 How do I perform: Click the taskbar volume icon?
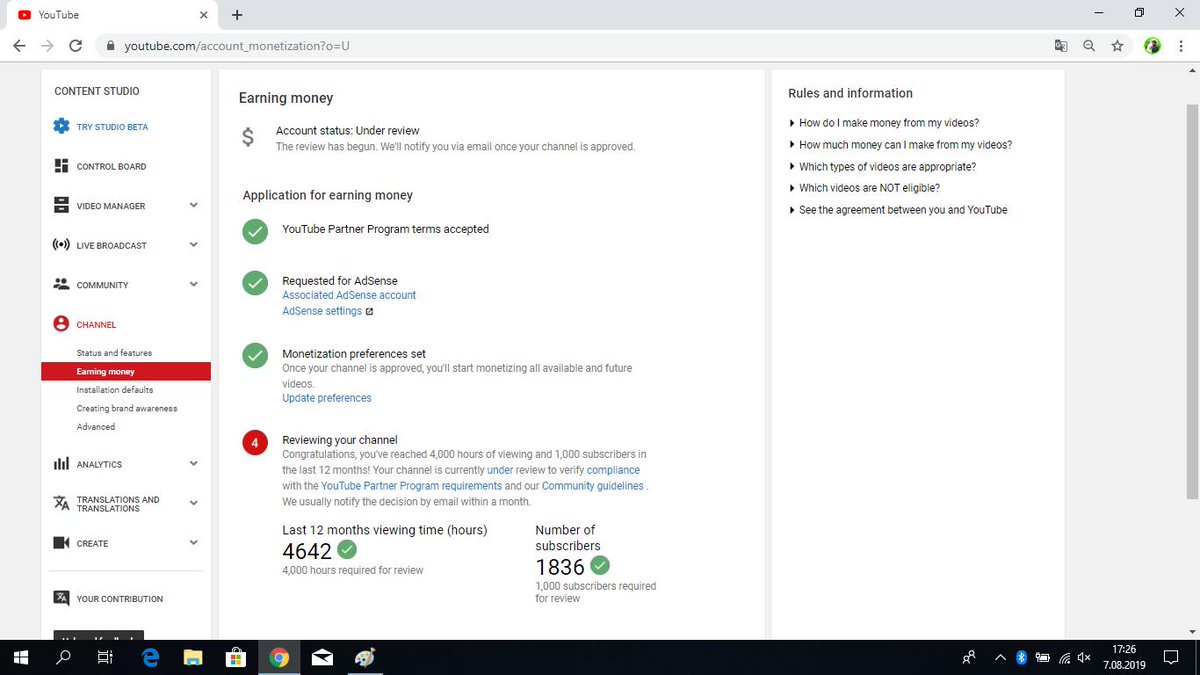coord(1084,657)
